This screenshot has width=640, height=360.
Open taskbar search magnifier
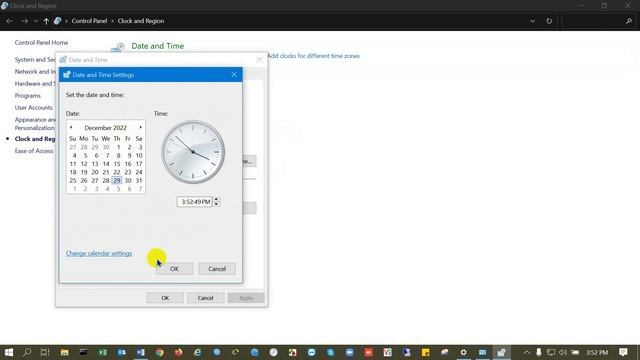tap(27, 352)
